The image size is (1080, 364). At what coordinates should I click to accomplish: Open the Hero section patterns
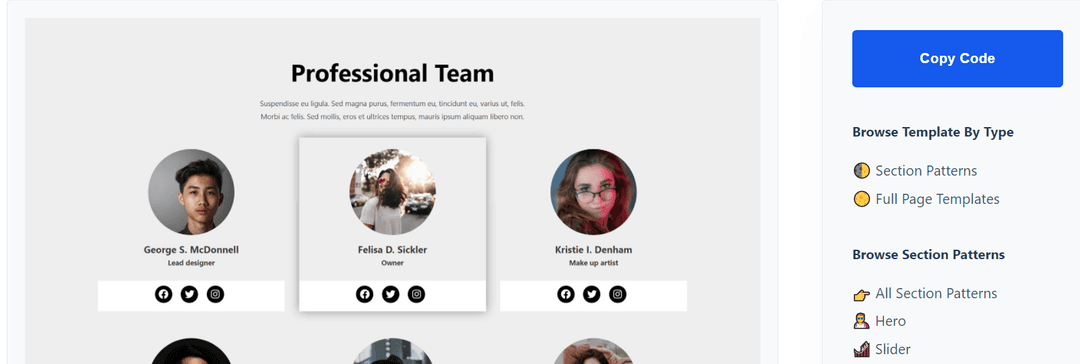880,321
